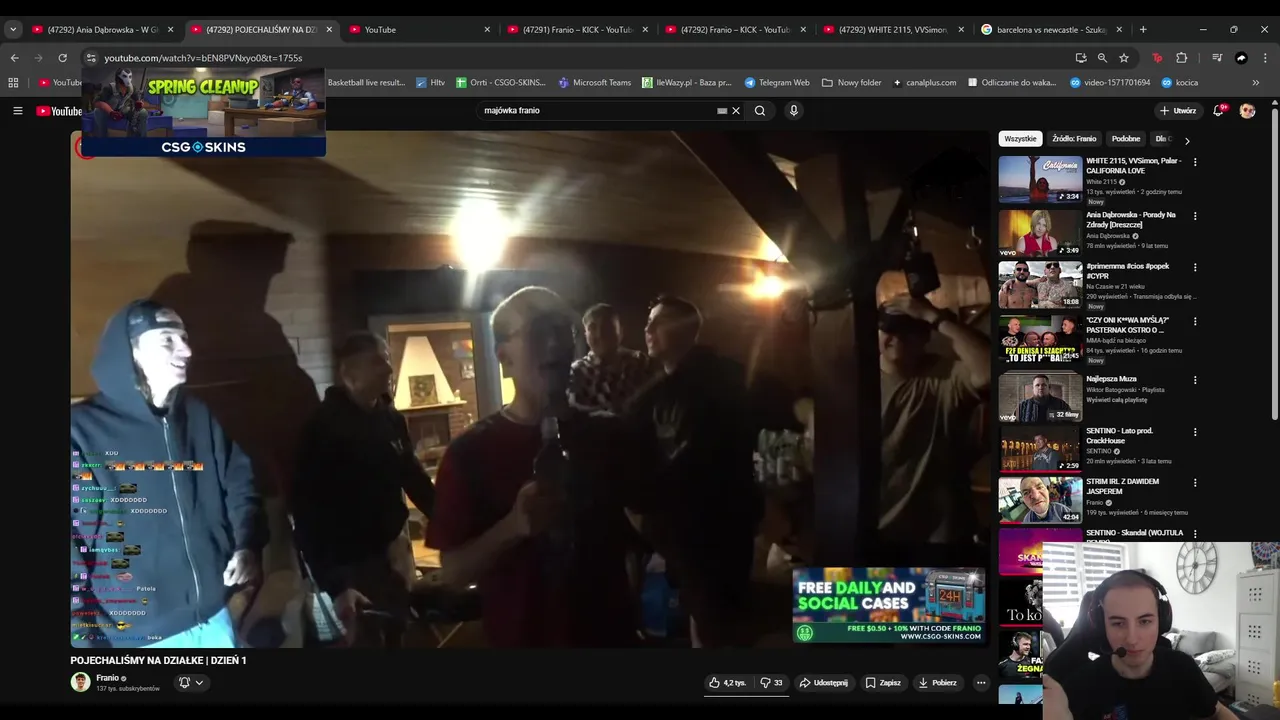
Task: Open the Nowy folder bookmark folder
Action: click(x=852, y=83)
